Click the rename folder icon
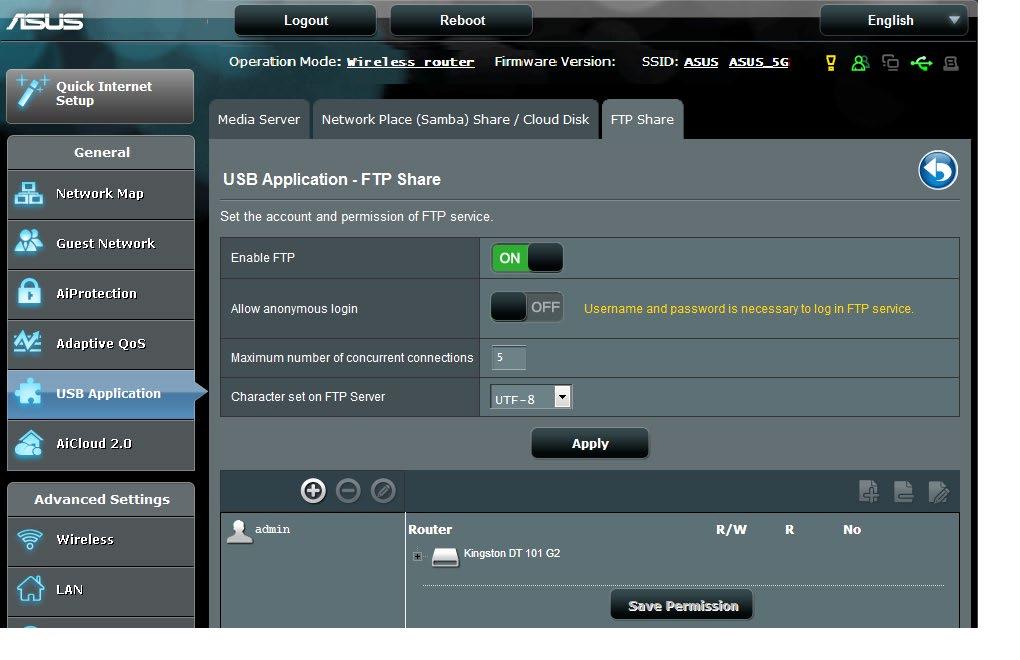Image resolution: width=1020 pixels, height=660 pixels. point(939,492)
